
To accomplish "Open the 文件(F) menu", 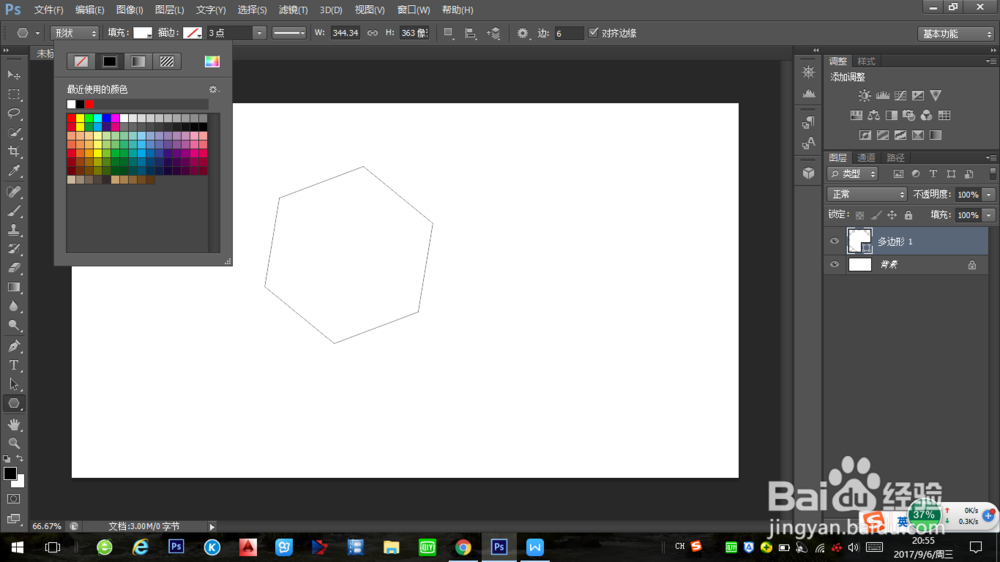I will 48,10.
